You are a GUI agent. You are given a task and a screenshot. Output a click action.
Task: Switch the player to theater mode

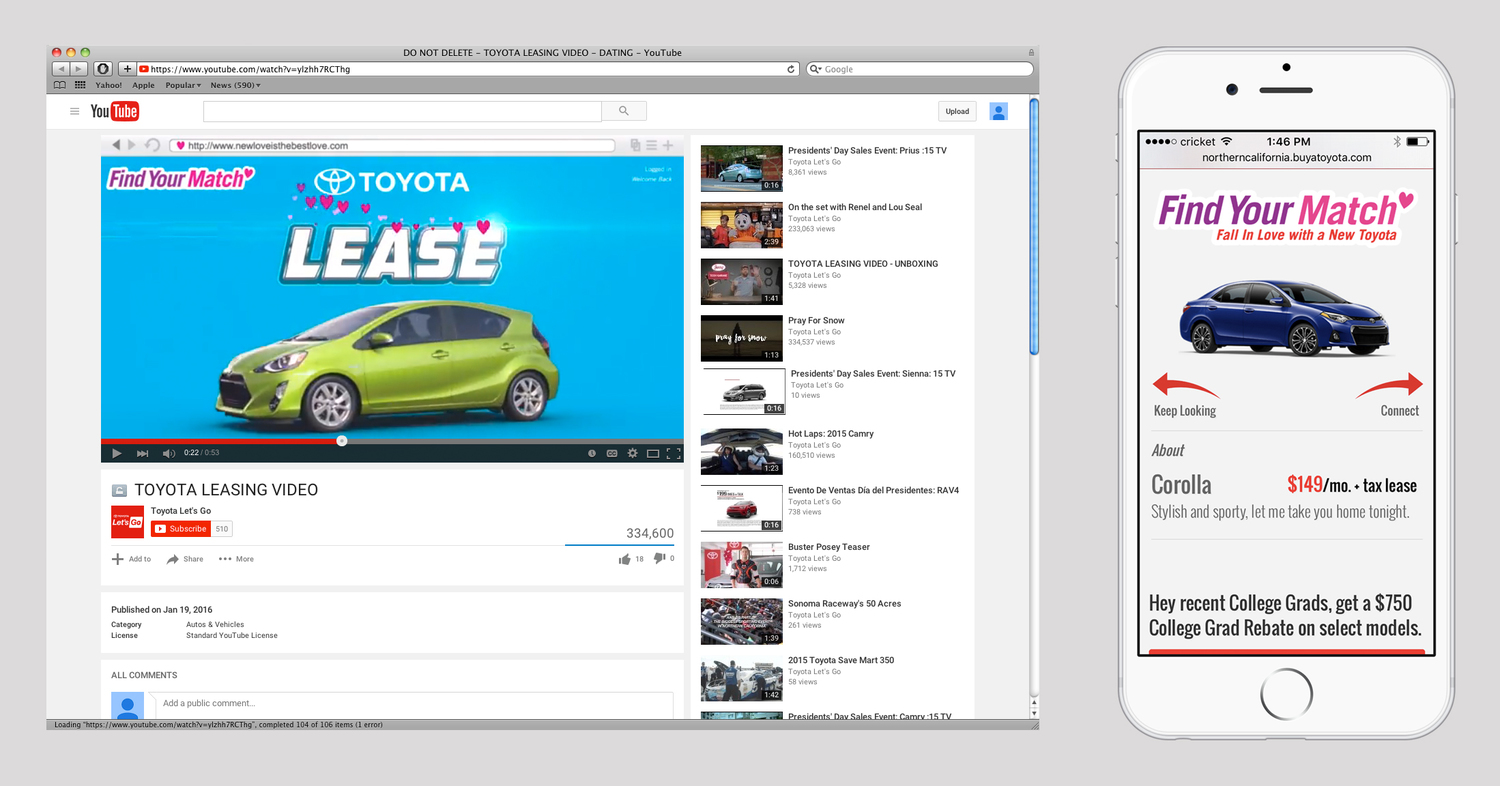653,453
